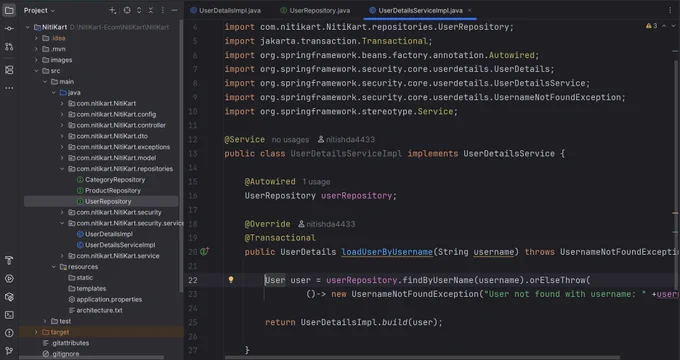Expand the target folder
Image resolution: width=680 pixels, height=360 pixels.
pos(36,332)
